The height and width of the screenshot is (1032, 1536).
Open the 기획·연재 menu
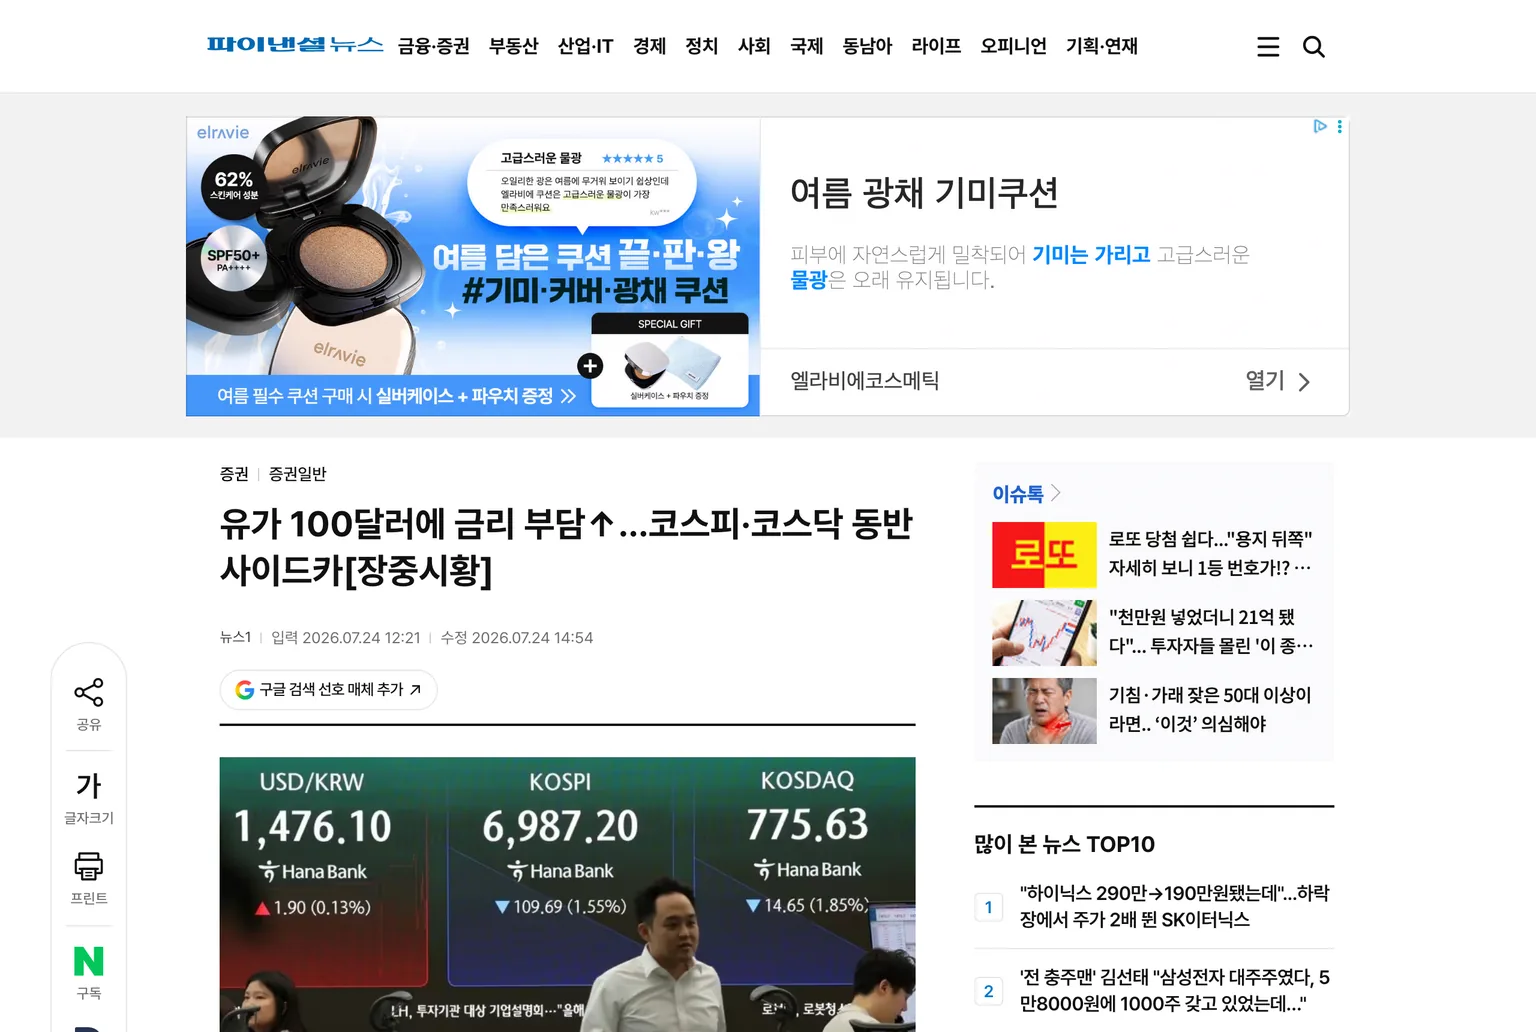(x=1102, y=46)
